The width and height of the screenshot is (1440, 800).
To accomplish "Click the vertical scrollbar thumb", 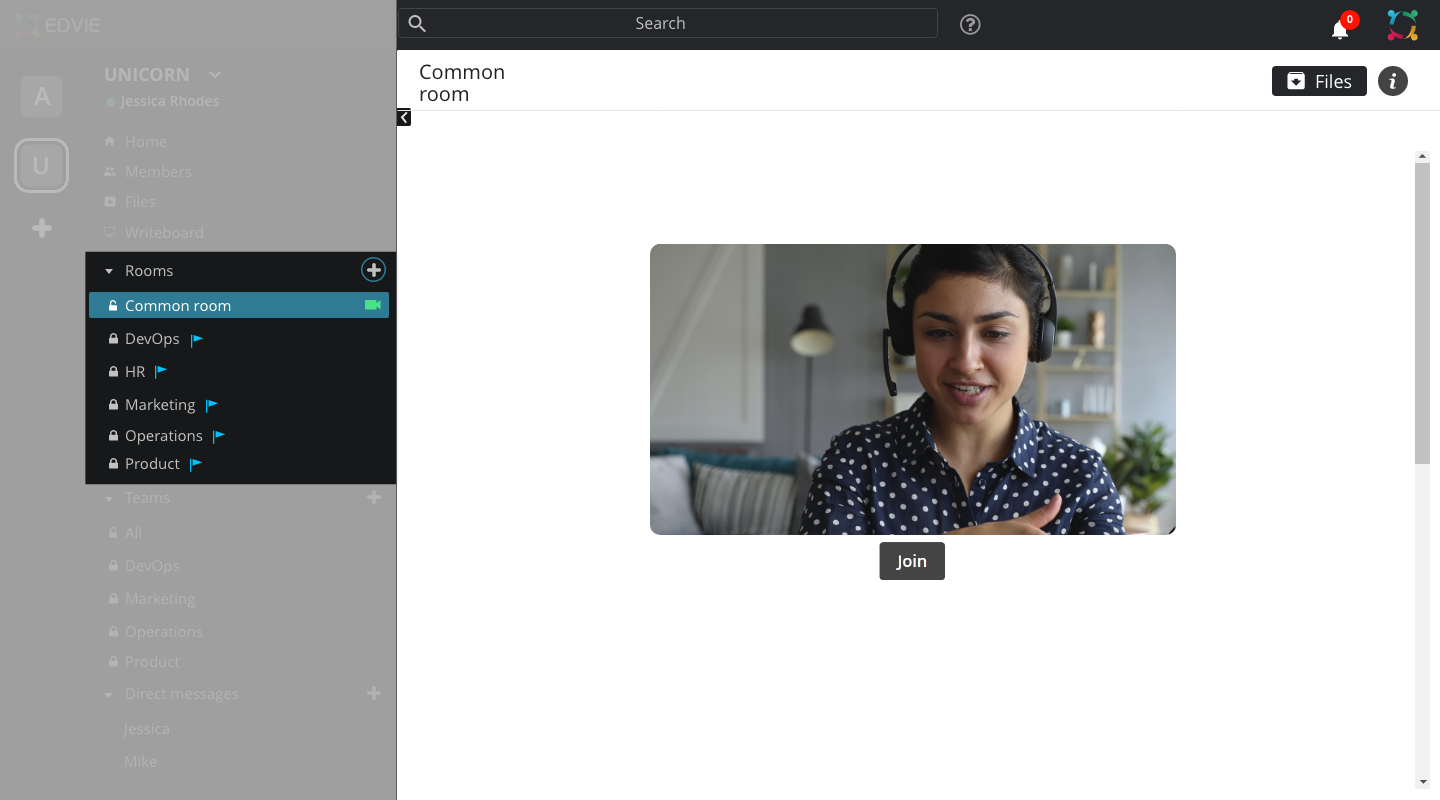I will pyautogui.click(x=1422, y=312).
